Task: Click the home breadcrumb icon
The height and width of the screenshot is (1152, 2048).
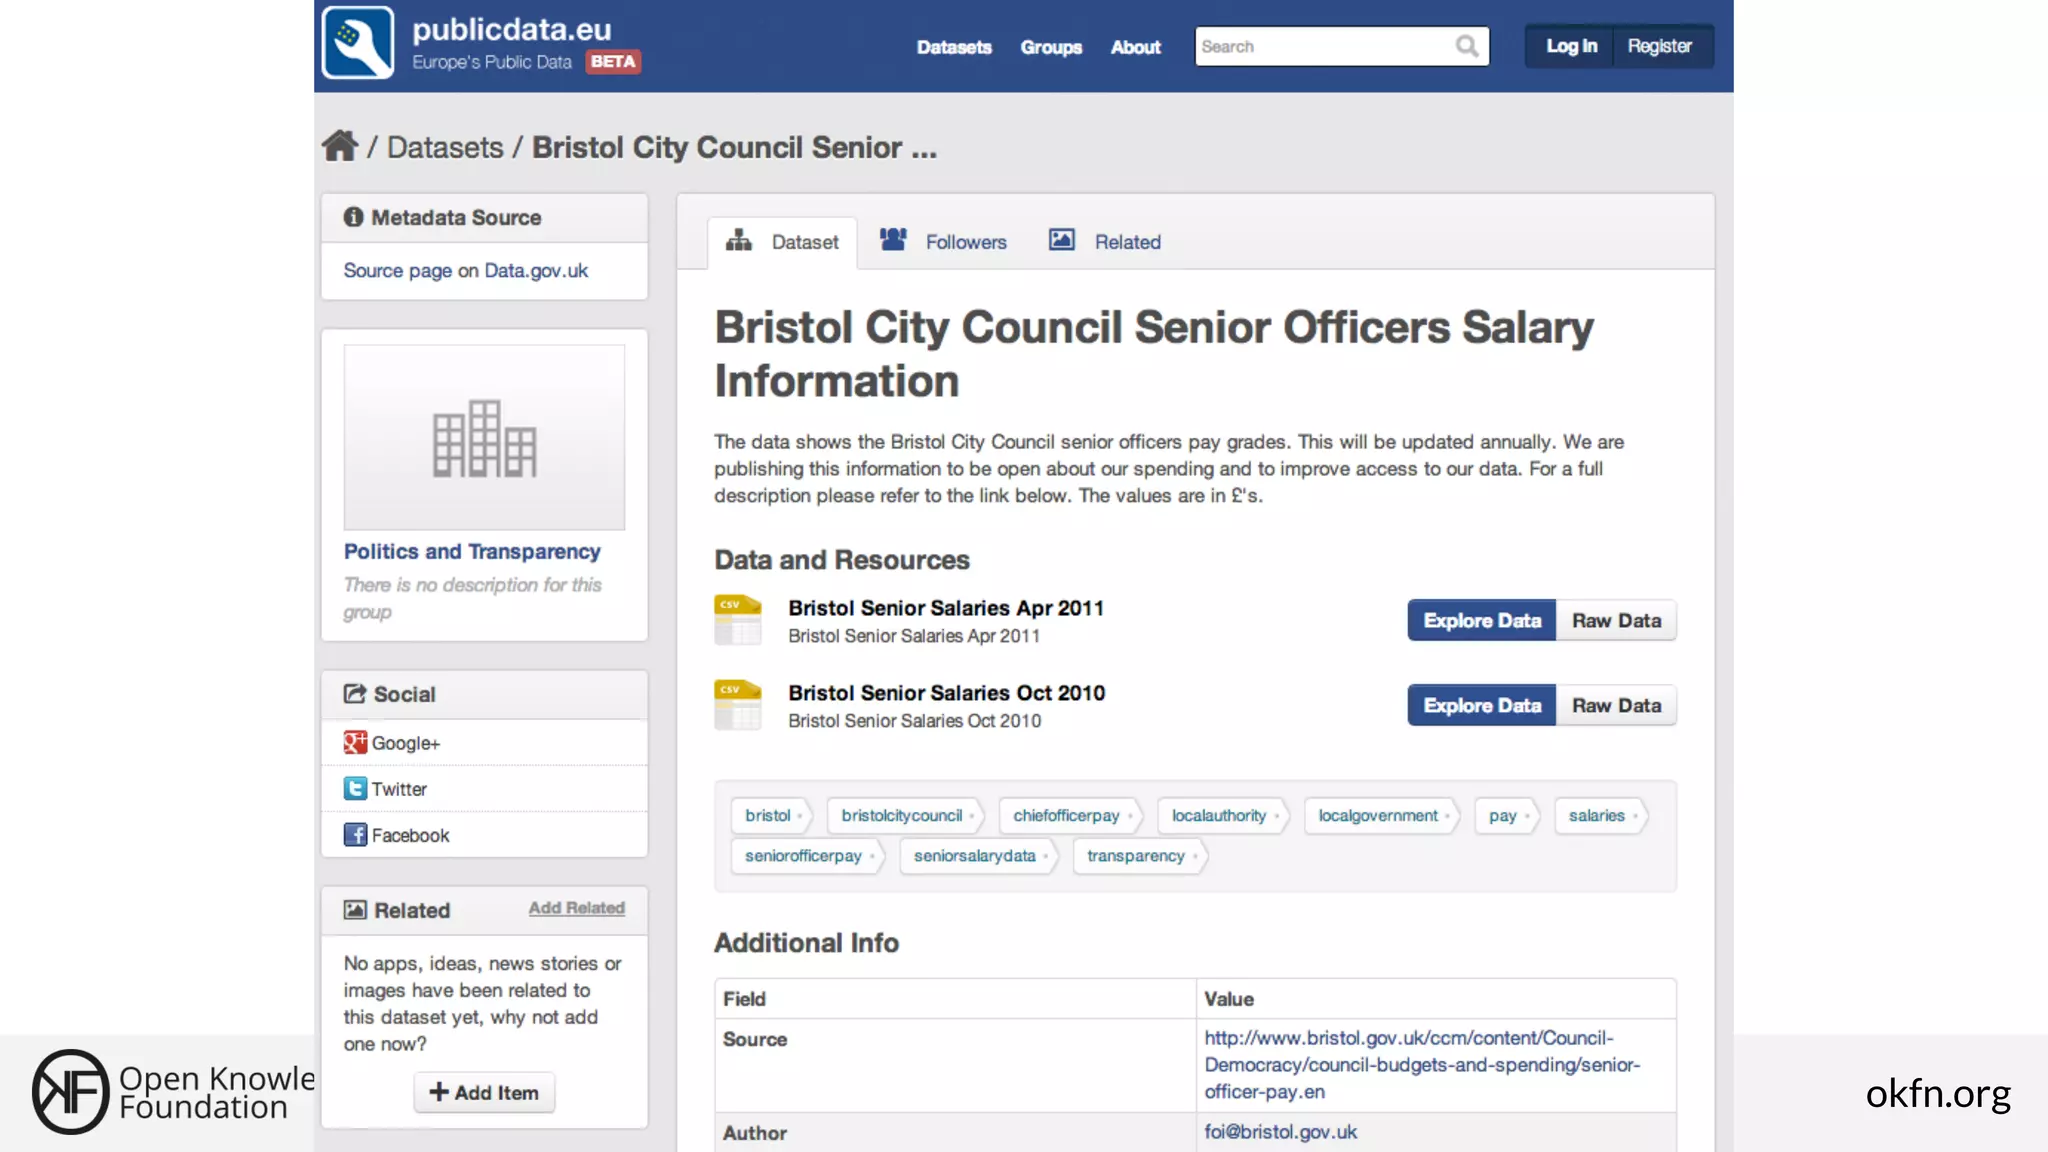Action: (x=339, y=146)
